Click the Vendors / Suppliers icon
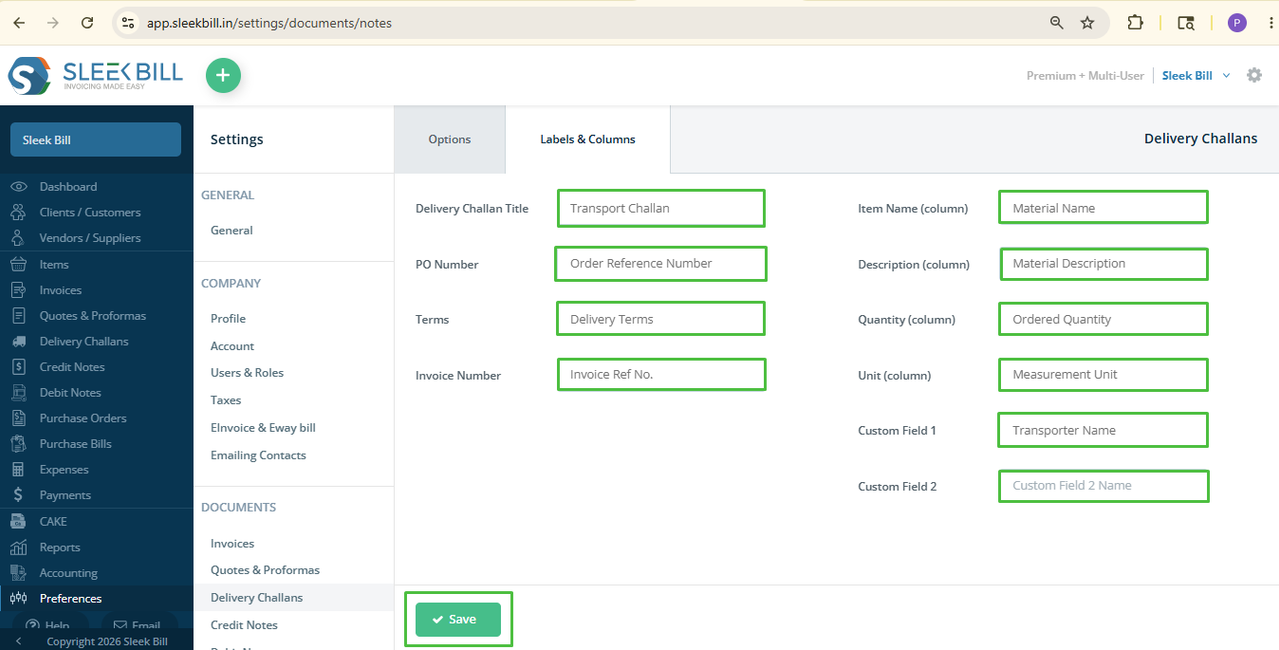 (18, 238)
